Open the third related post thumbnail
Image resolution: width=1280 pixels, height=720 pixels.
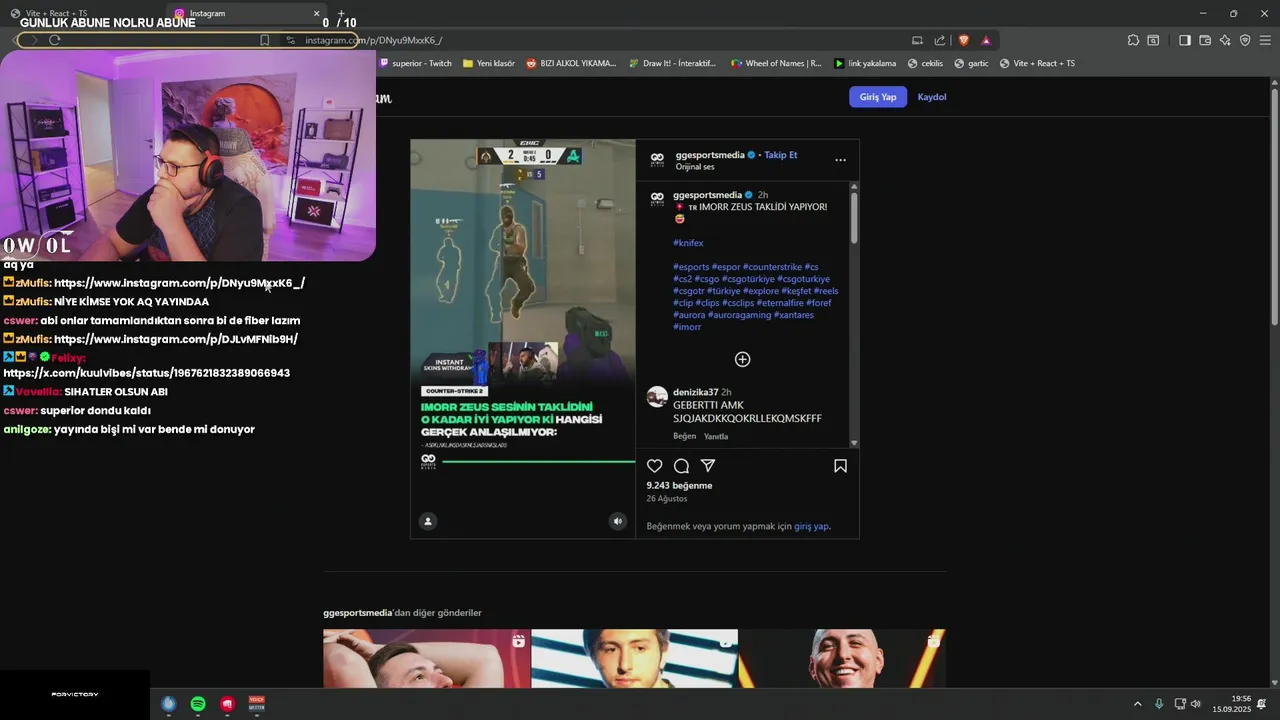pos(842,658)
